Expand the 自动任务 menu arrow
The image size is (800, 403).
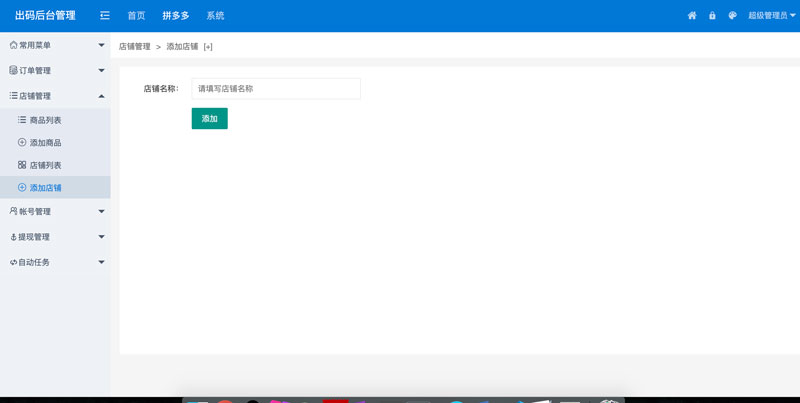[102, 262]
